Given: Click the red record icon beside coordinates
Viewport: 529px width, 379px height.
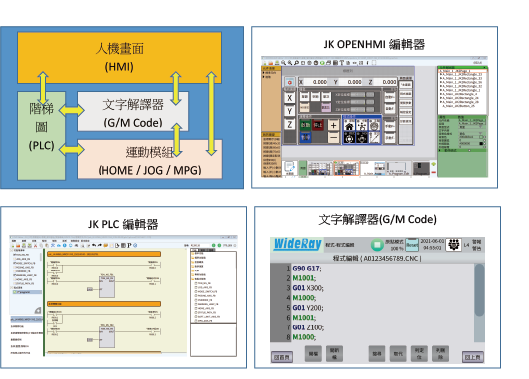Looking at the screenshot, I should [x=289, y=82].
